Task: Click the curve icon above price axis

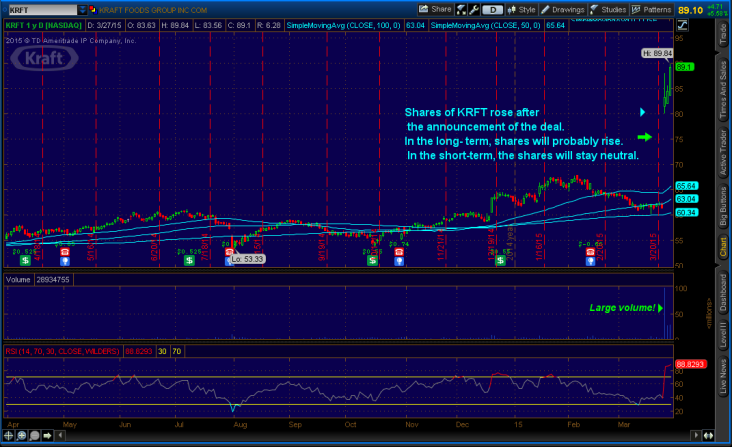Action: point(683,25)
